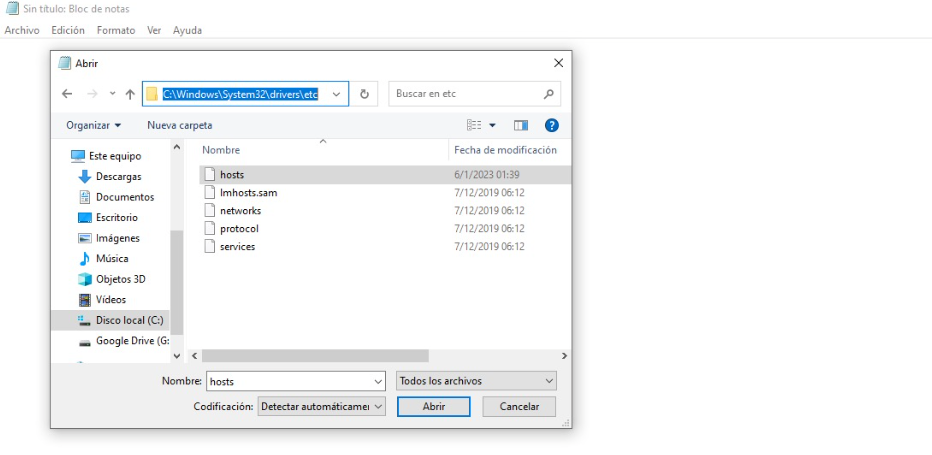Image resolution: width=932 pixels, height=455 pixels.
Task: Select the services file
Action: [237, 246]
